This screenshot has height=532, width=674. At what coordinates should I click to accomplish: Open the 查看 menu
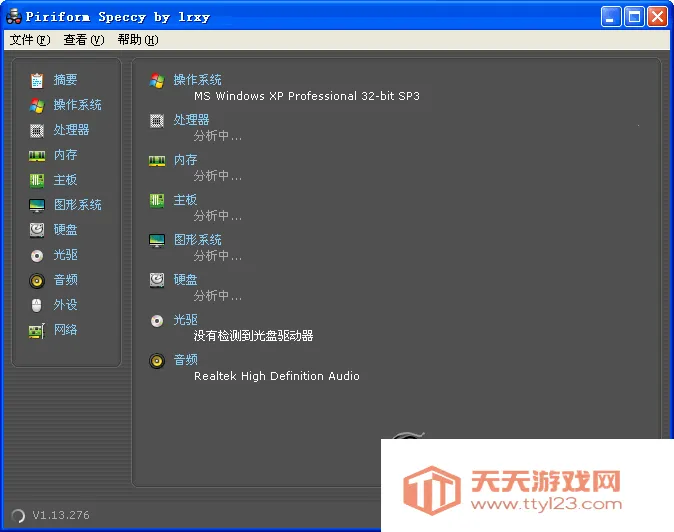pos(83,40)
